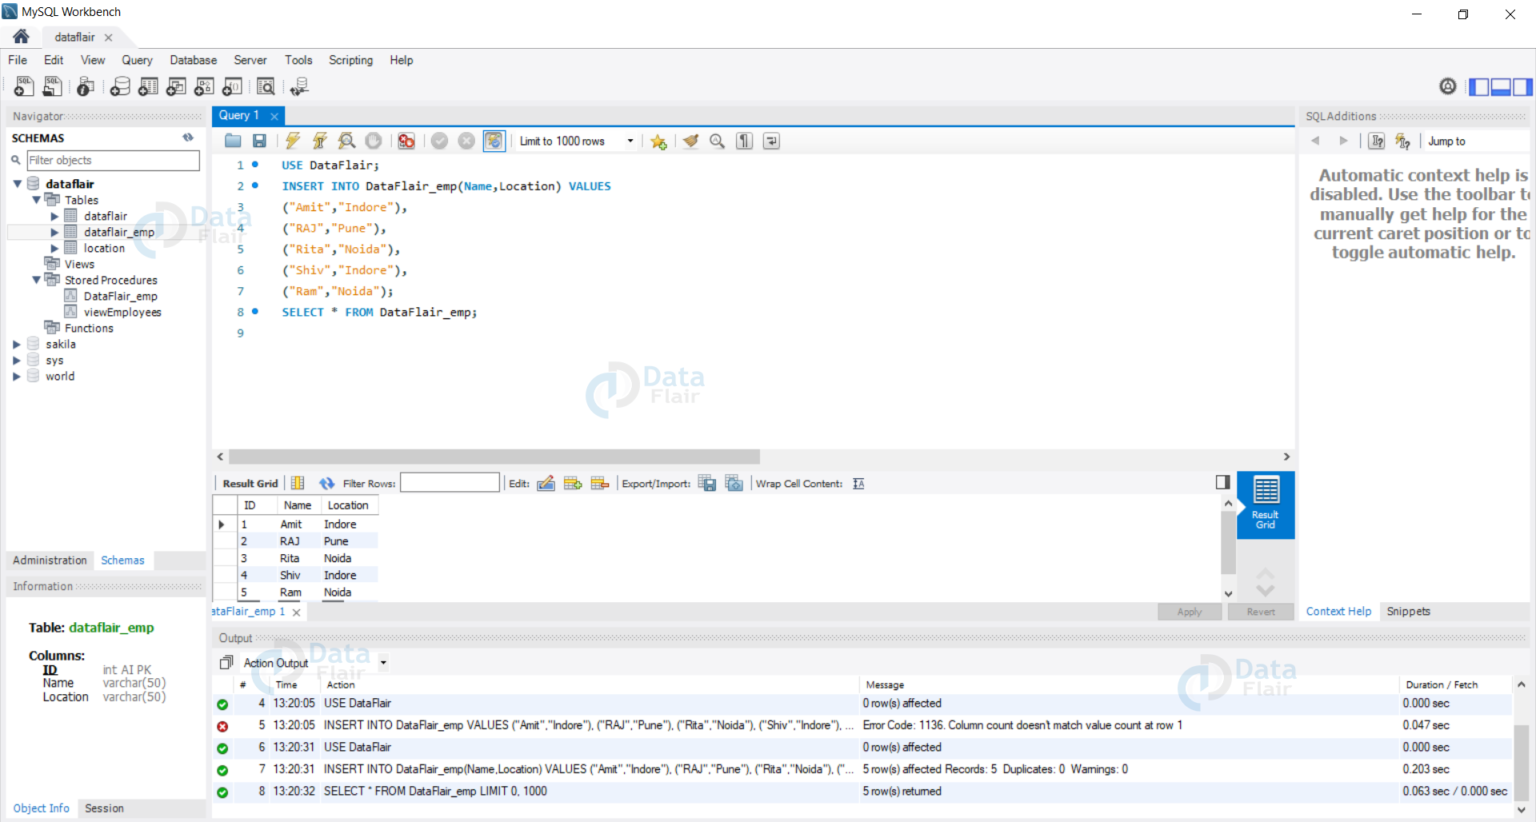
Task: Switch to the Administration tab
Action: click(50, 560)
